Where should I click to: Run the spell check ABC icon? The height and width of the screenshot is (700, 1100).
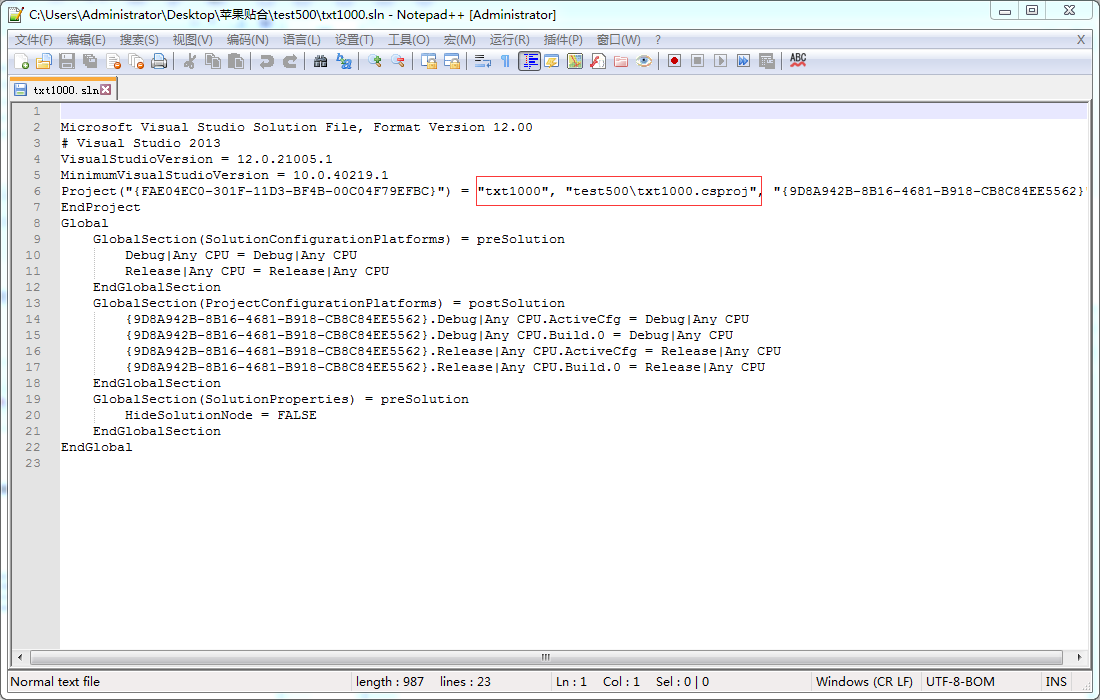[x=798, y=61]
